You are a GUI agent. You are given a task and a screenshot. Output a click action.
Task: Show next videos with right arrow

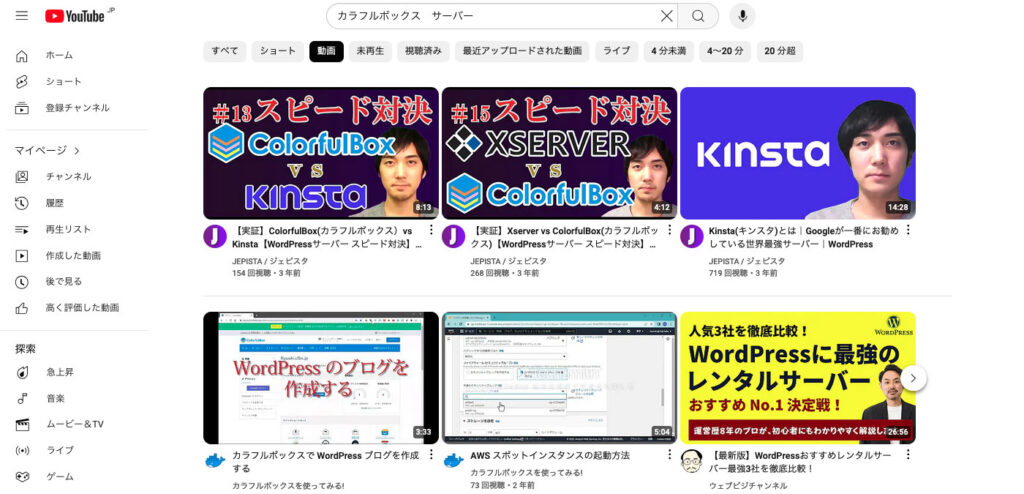[913, 378]
